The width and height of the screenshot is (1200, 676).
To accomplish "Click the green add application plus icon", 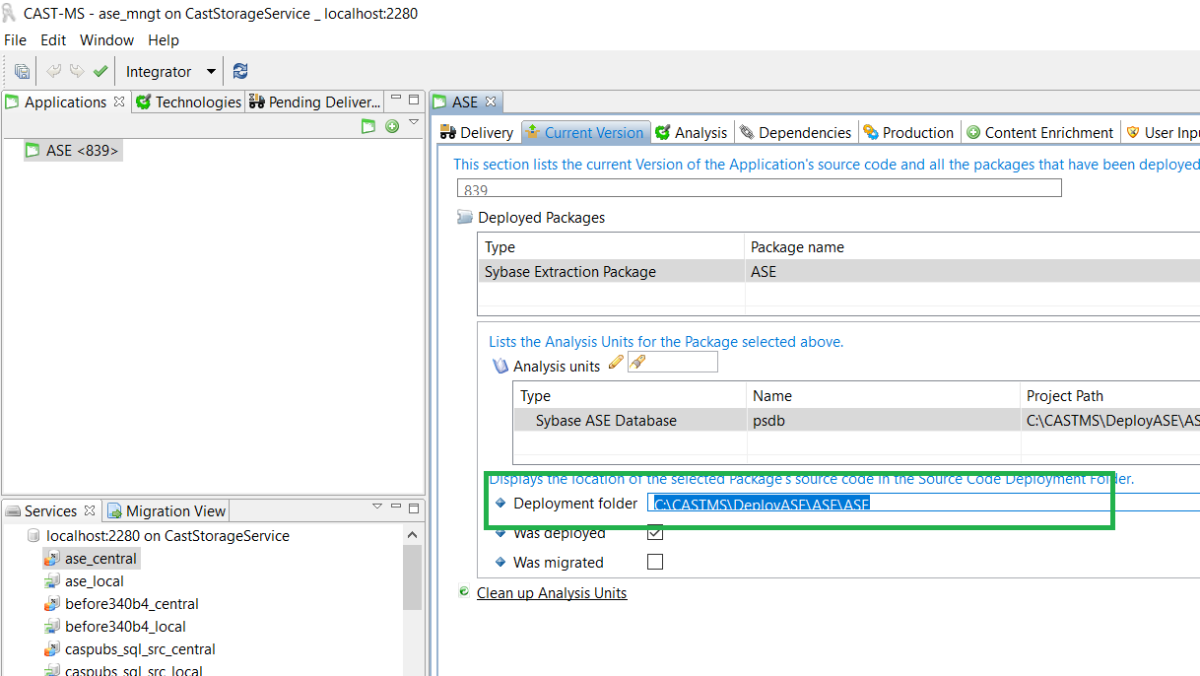I will [x=392, y=126].
